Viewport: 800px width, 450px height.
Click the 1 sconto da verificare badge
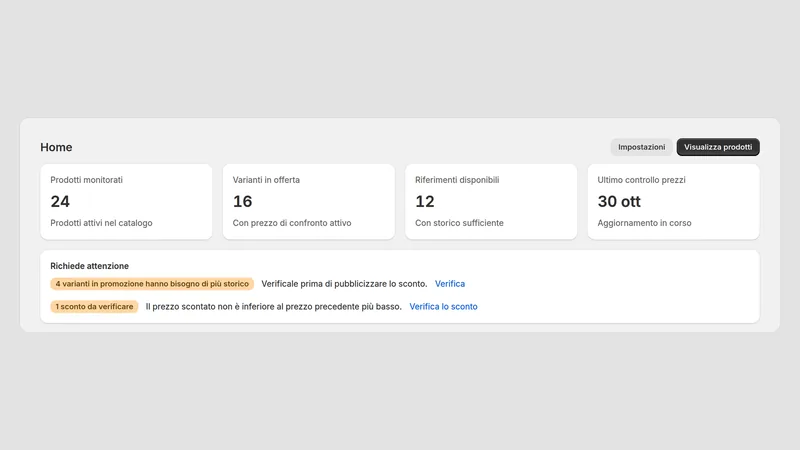click(94, 307)
